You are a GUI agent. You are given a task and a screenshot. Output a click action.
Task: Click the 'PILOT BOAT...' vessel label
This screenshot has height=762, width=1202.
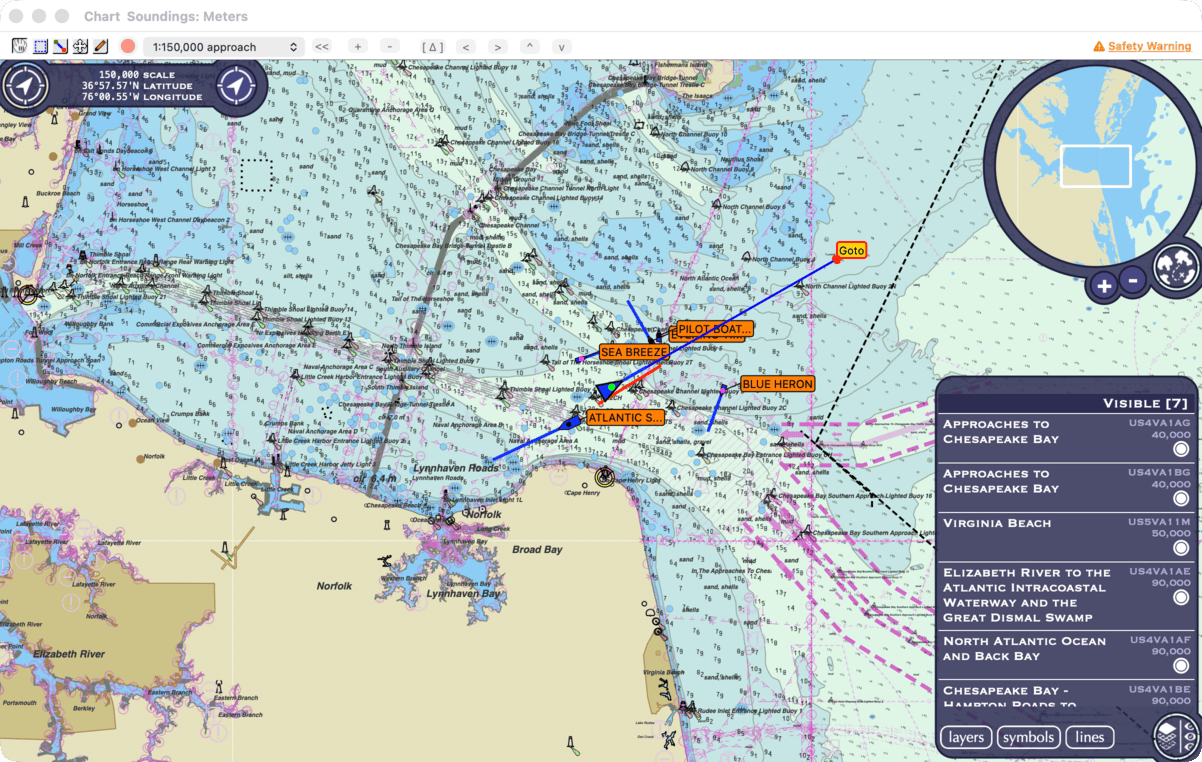tap(715, 328)
